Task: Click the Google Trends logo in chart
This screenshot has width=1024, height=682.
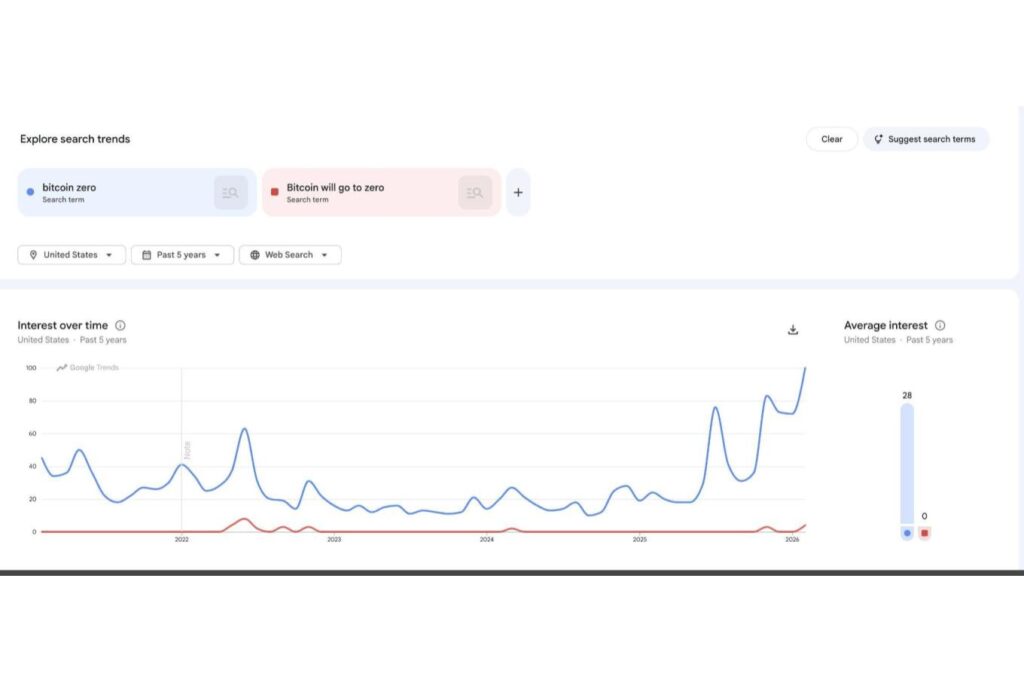Action: click(x=88, y=368)
